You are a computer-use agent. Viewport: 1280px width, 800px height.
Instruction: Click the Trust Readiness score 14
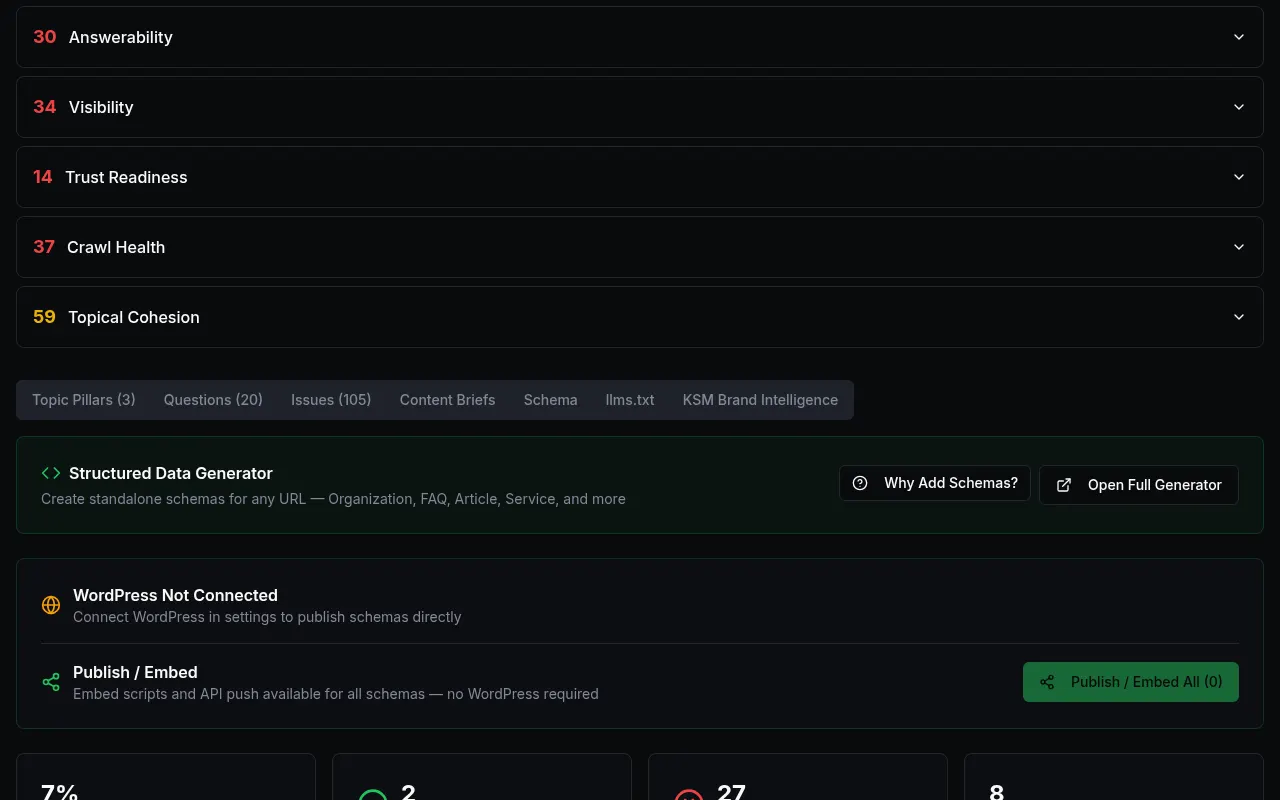tap(43, 177)
